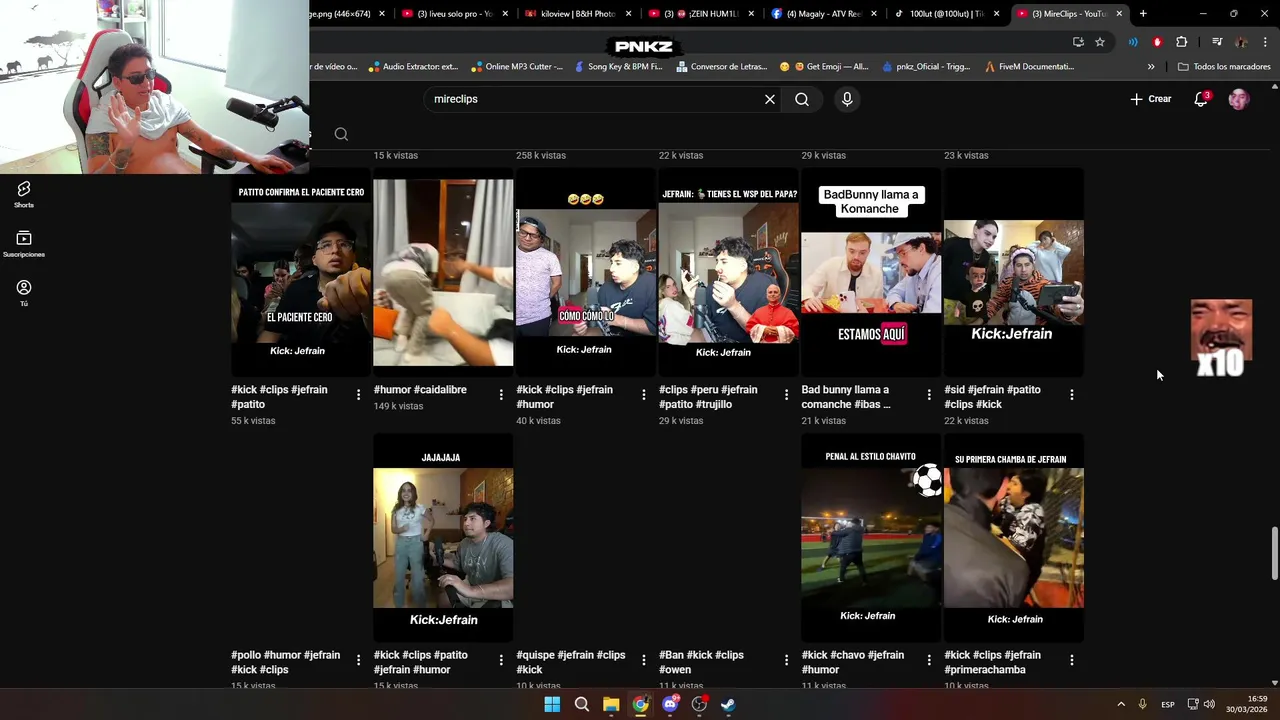Open Online MP3 Cutter bookmark

click(x=516, y=67)
